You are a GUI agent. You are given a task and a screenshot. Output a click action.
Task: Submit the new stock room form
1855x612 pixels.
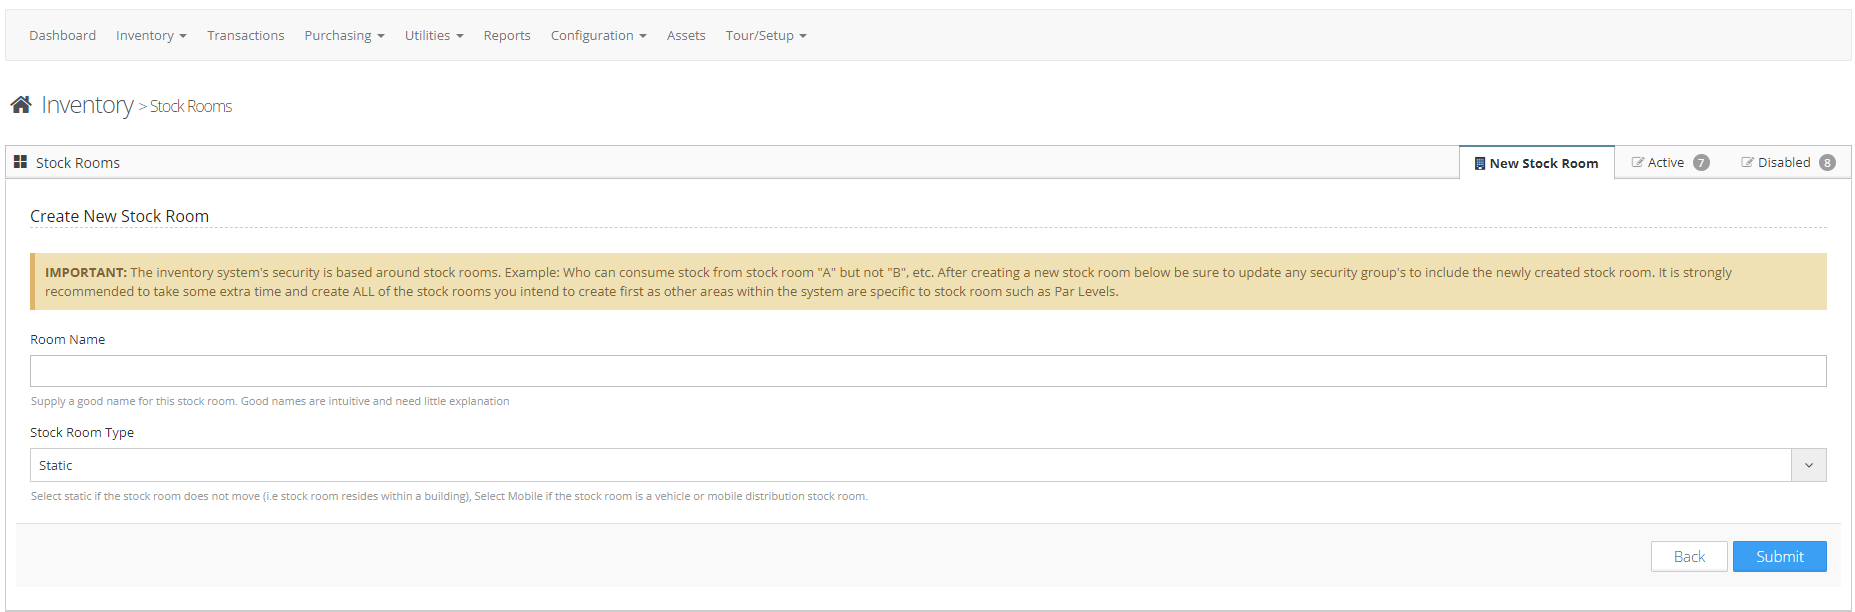[x=1779, y=557]
